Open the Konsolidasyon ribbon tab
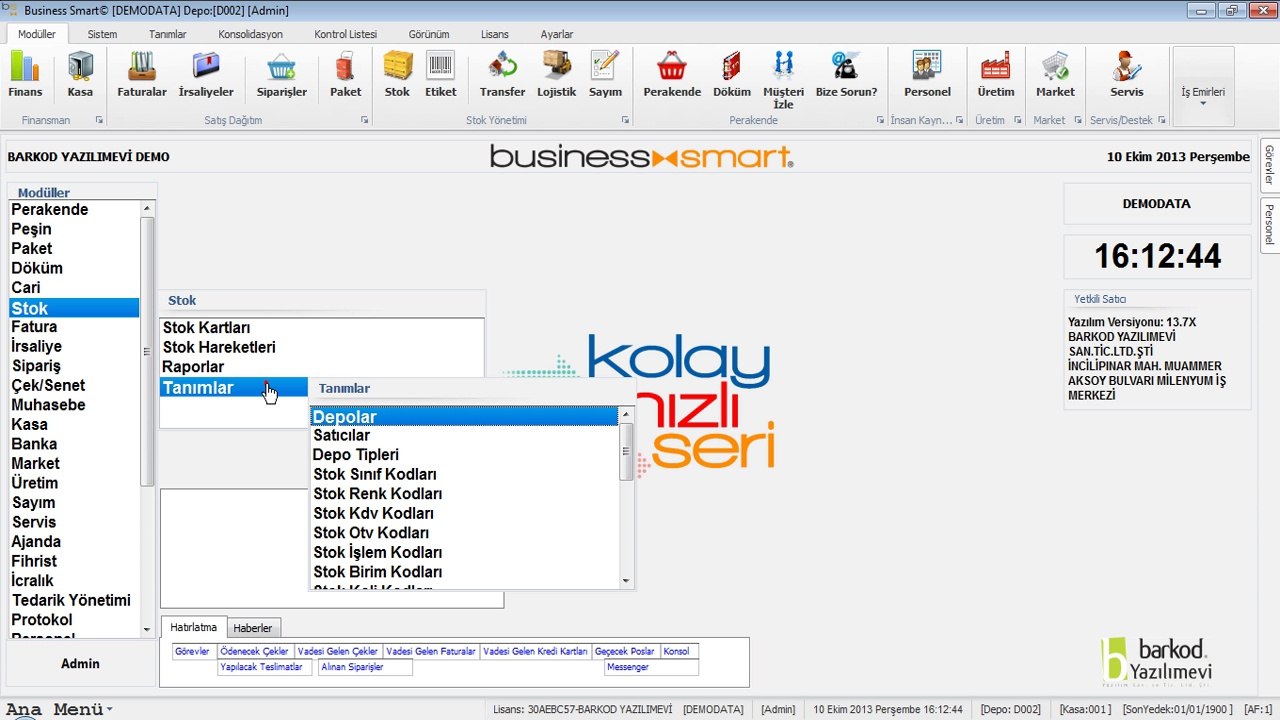This screenshot has width=1280, height=720. click(x=251, y=34)
